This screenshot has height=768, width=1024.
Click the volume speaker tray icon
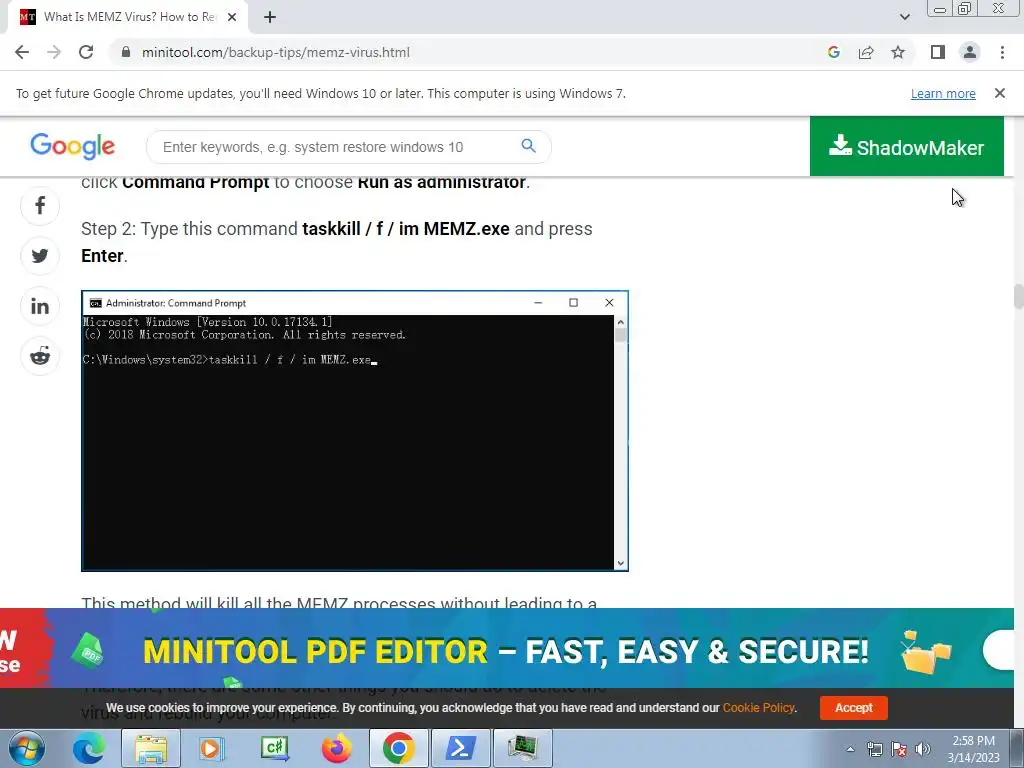[923, 749]
